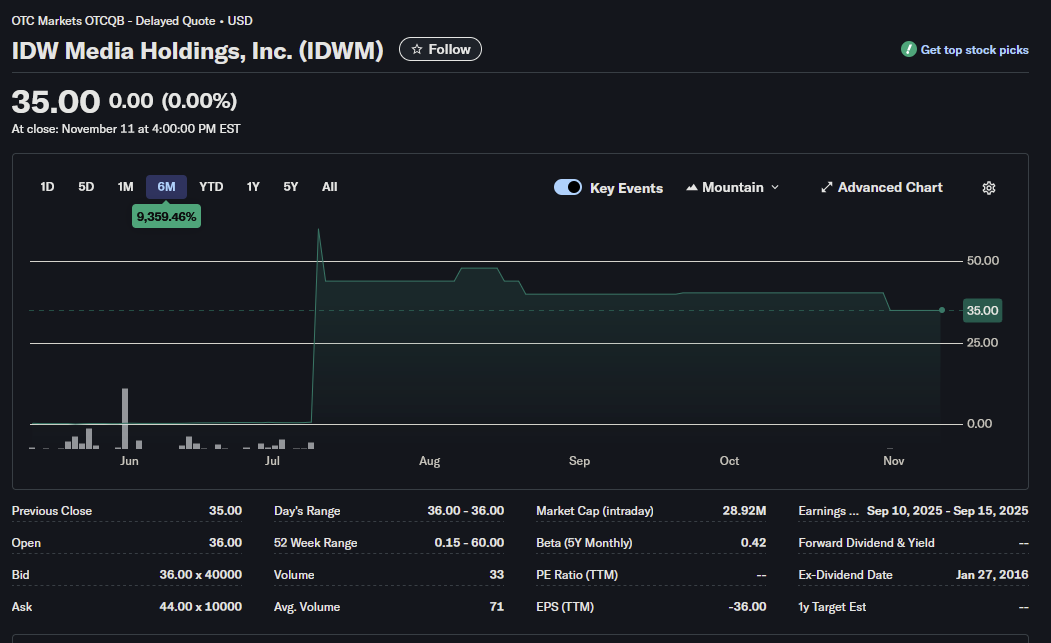The width and height of the screenshot is (1051, 643).
Task: Click the 50.00 axis label
Action: tap(983, 261)
